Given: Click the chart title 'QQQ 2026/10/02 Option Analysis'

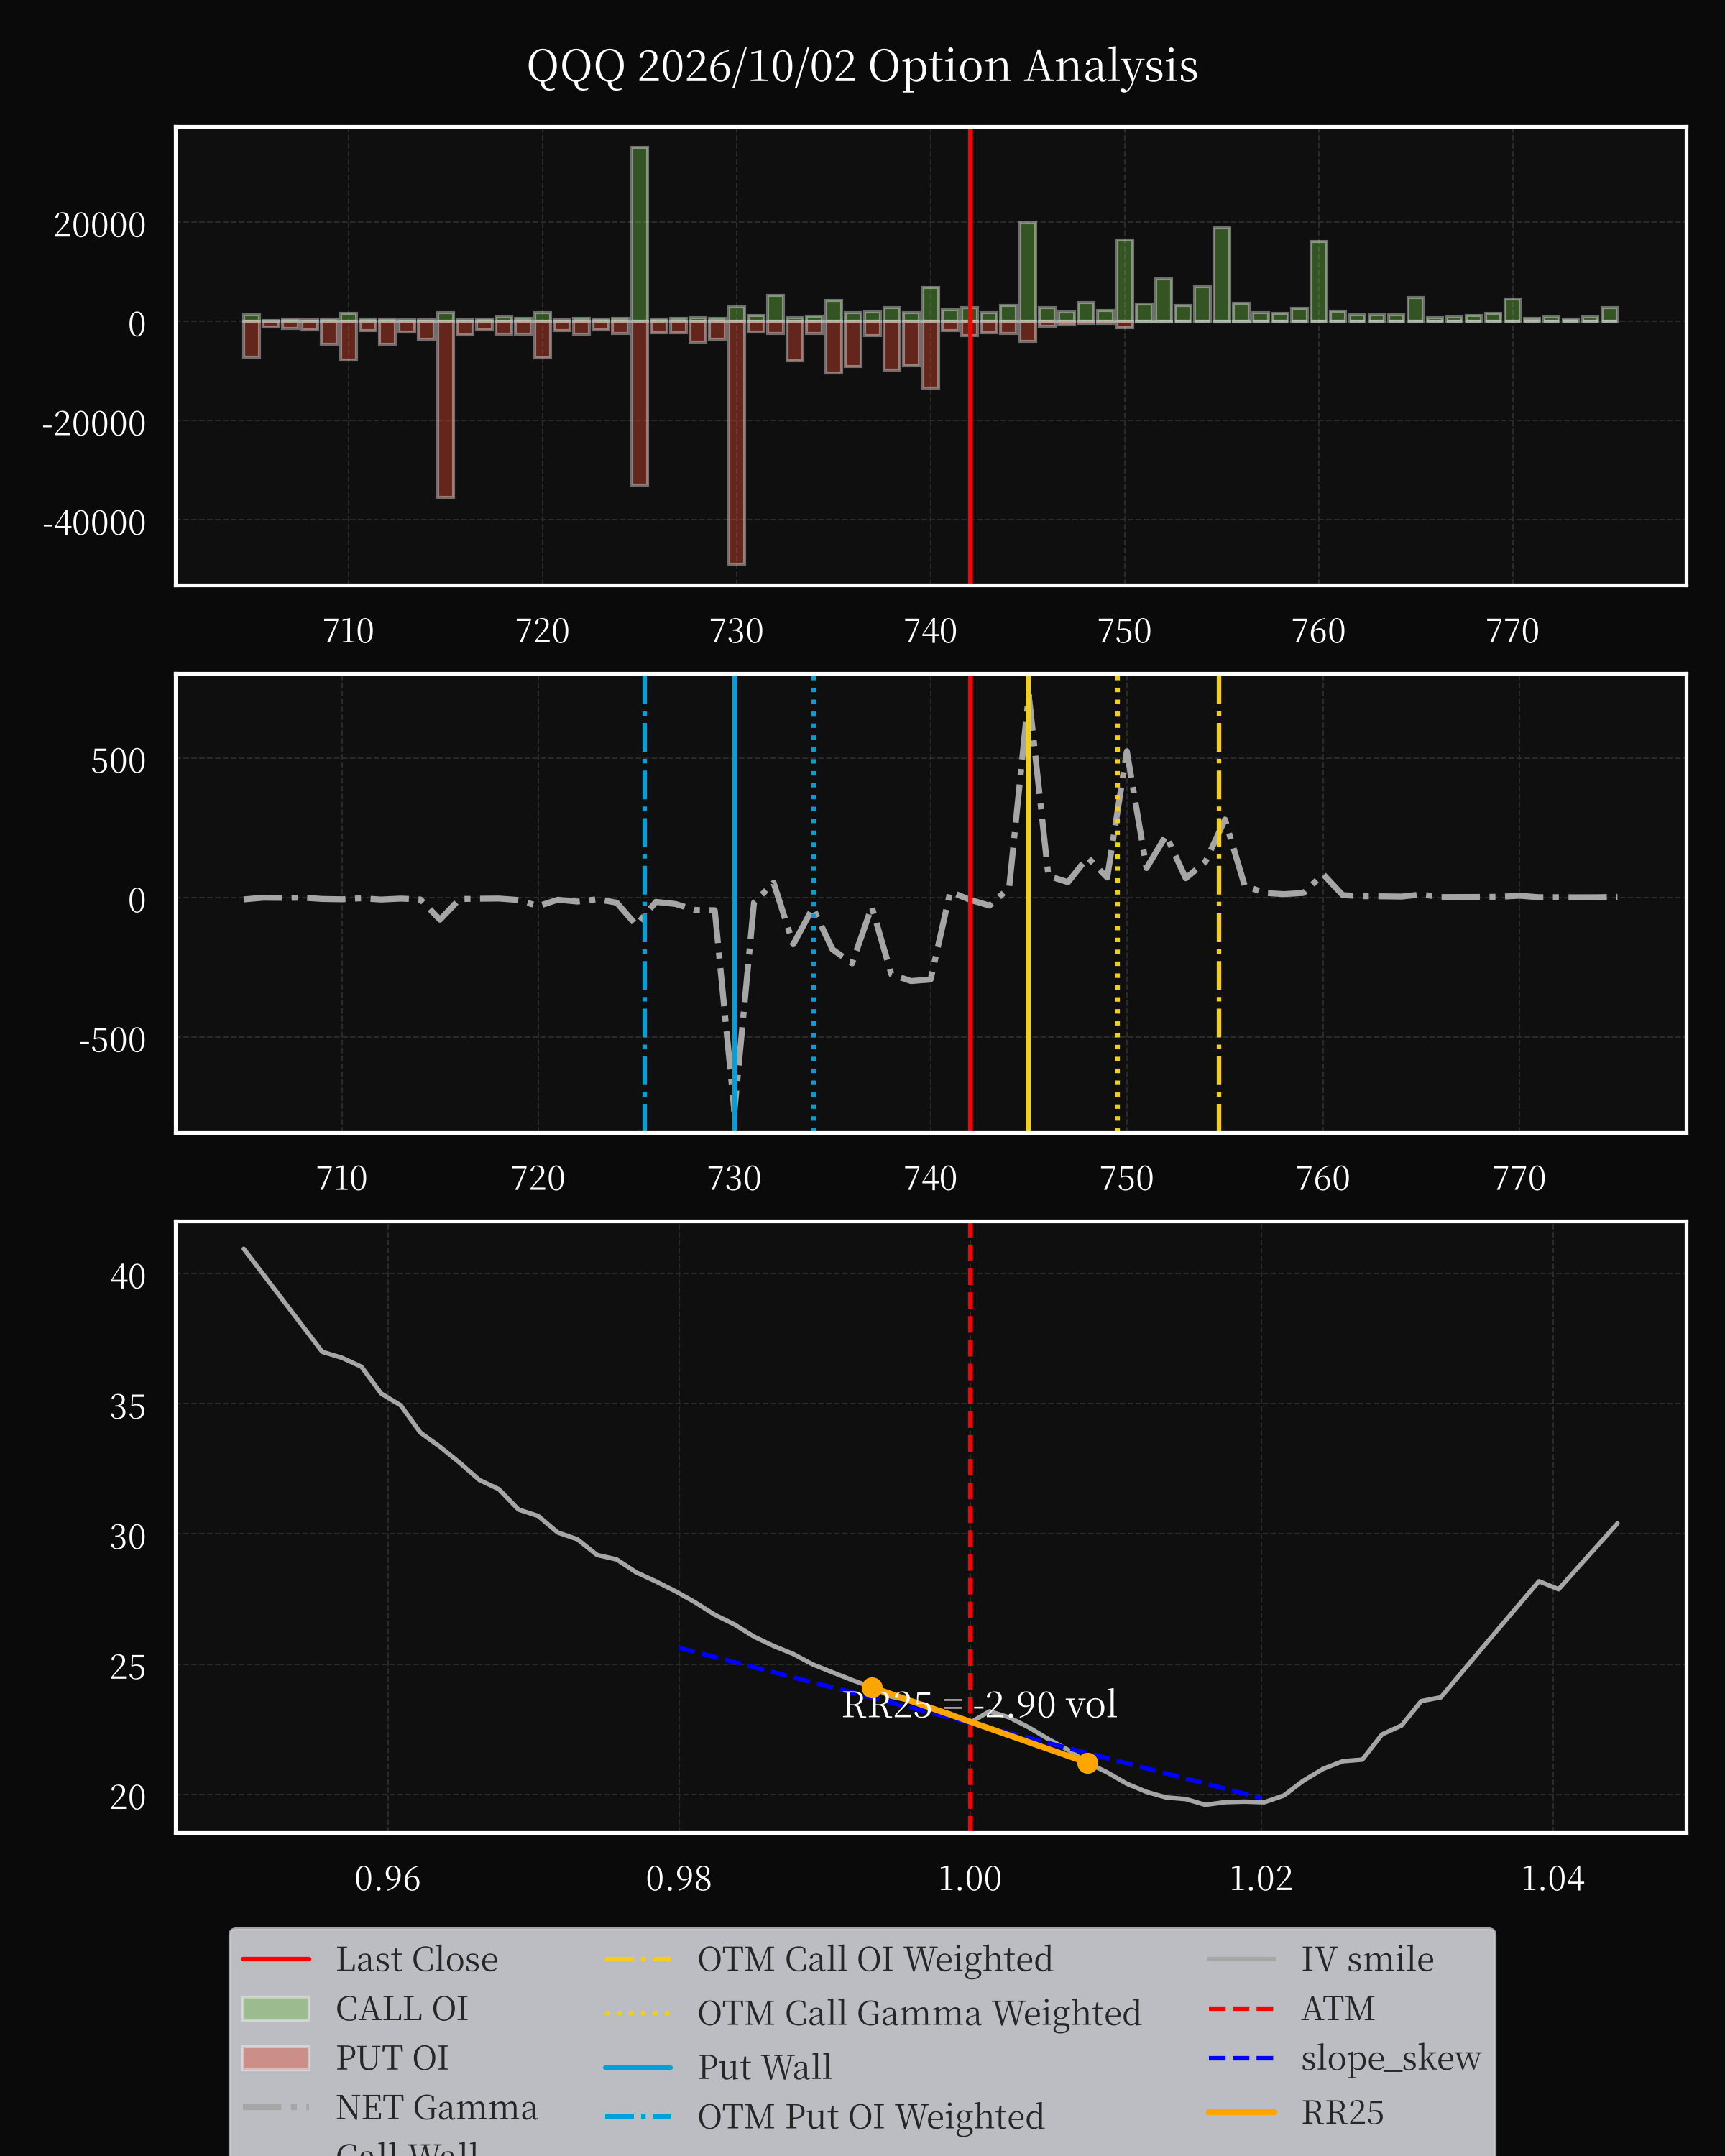Looking at the screenshot, I should [x=862, y=67].
